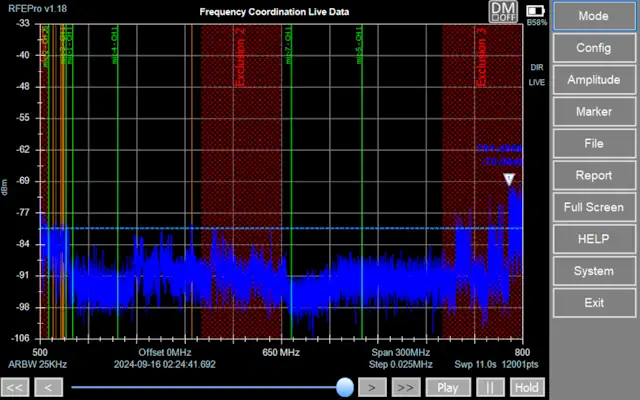This screenshot has height=400, width=640.
Task: Open the Amplitude settings
Action: click(x=594, y=80)
